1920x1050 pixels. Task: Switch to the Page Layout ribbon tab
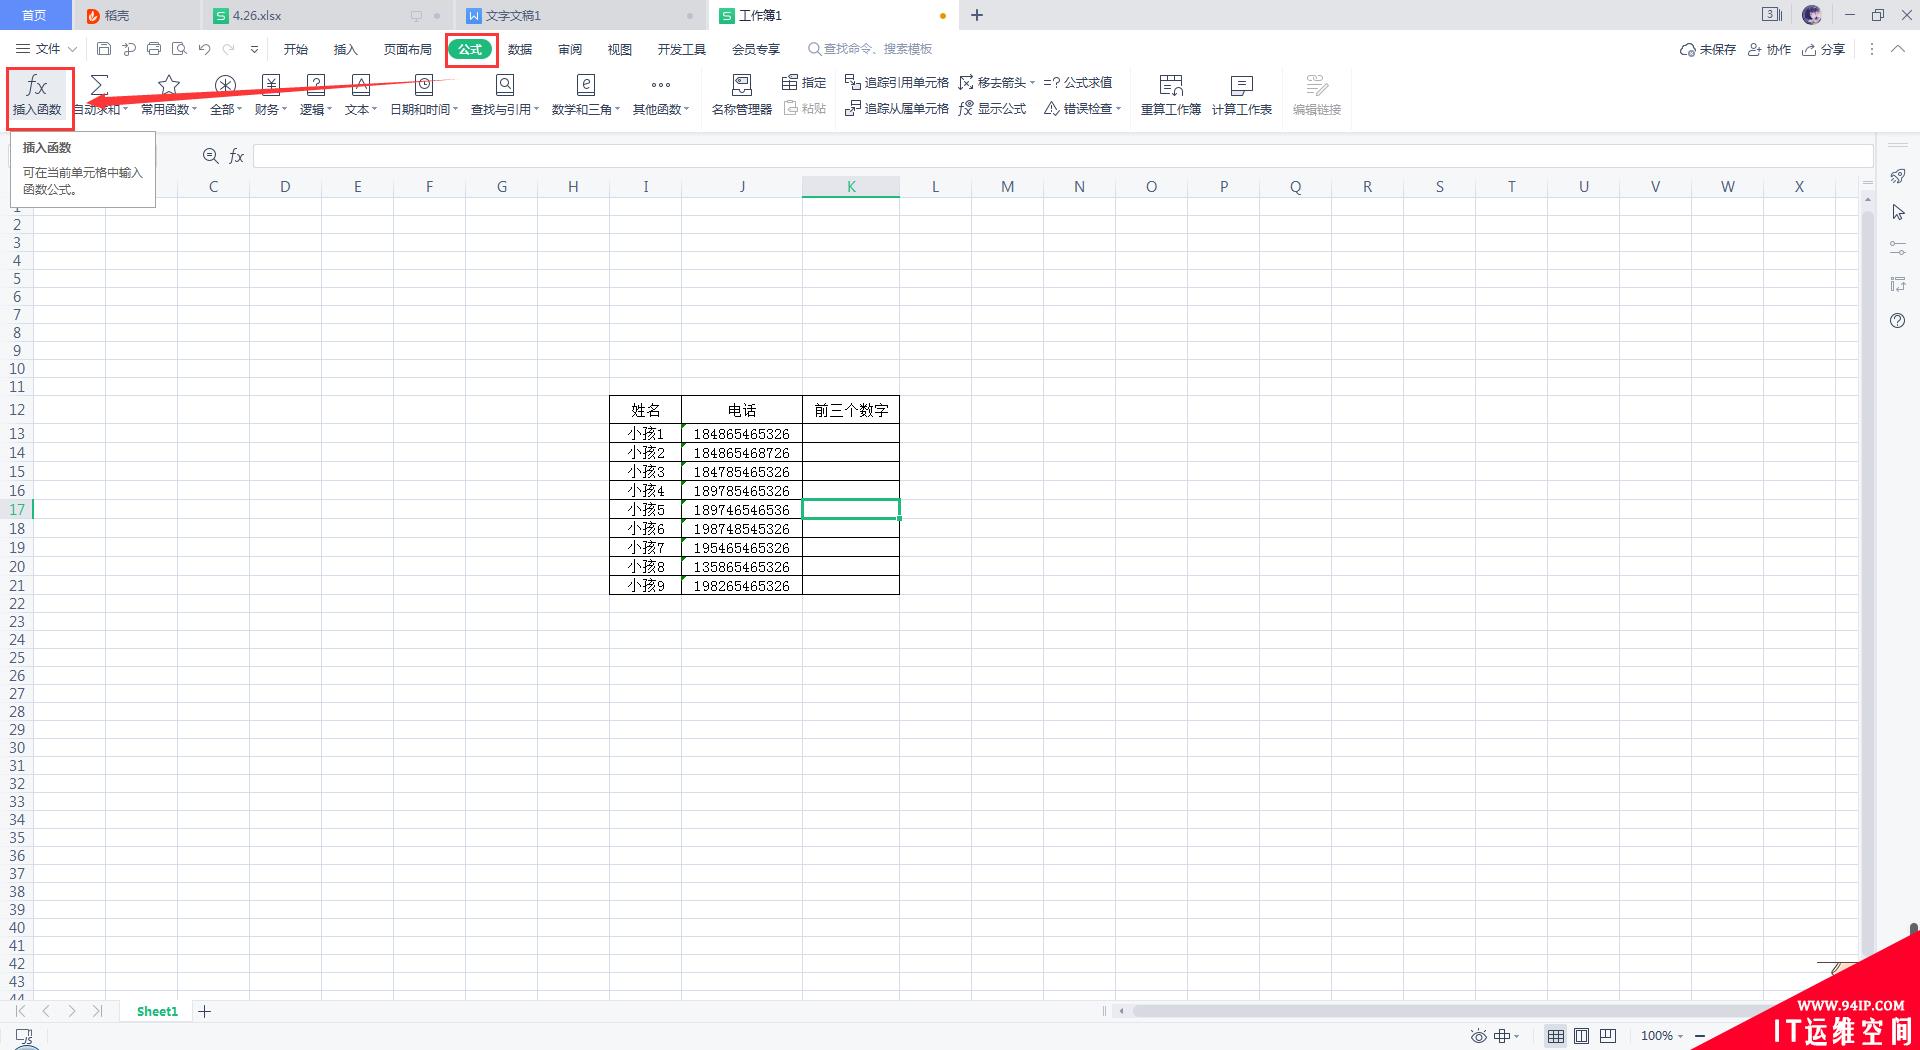[x=407, y=49]
